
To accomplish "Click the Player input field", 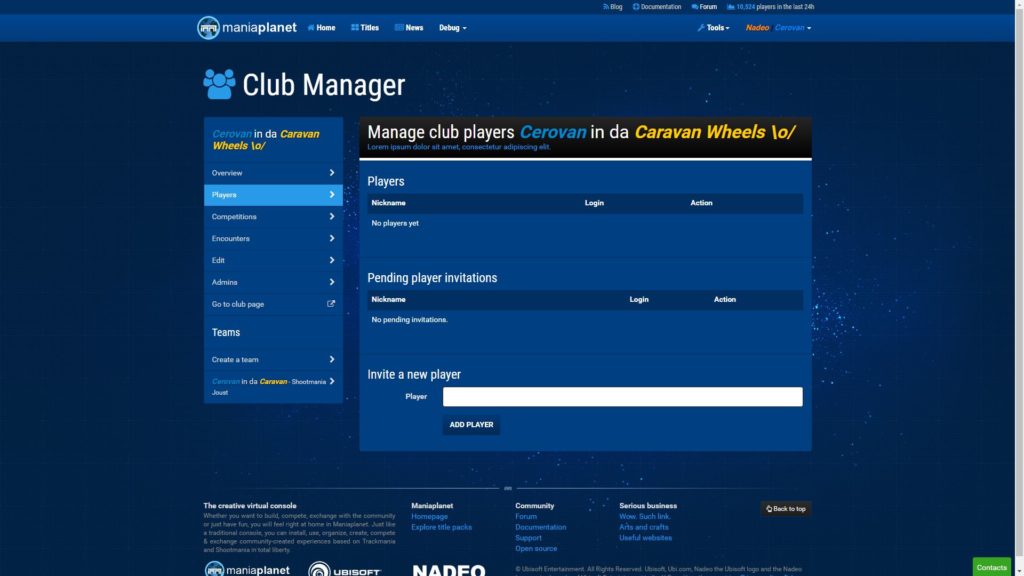I will point(622,397).
